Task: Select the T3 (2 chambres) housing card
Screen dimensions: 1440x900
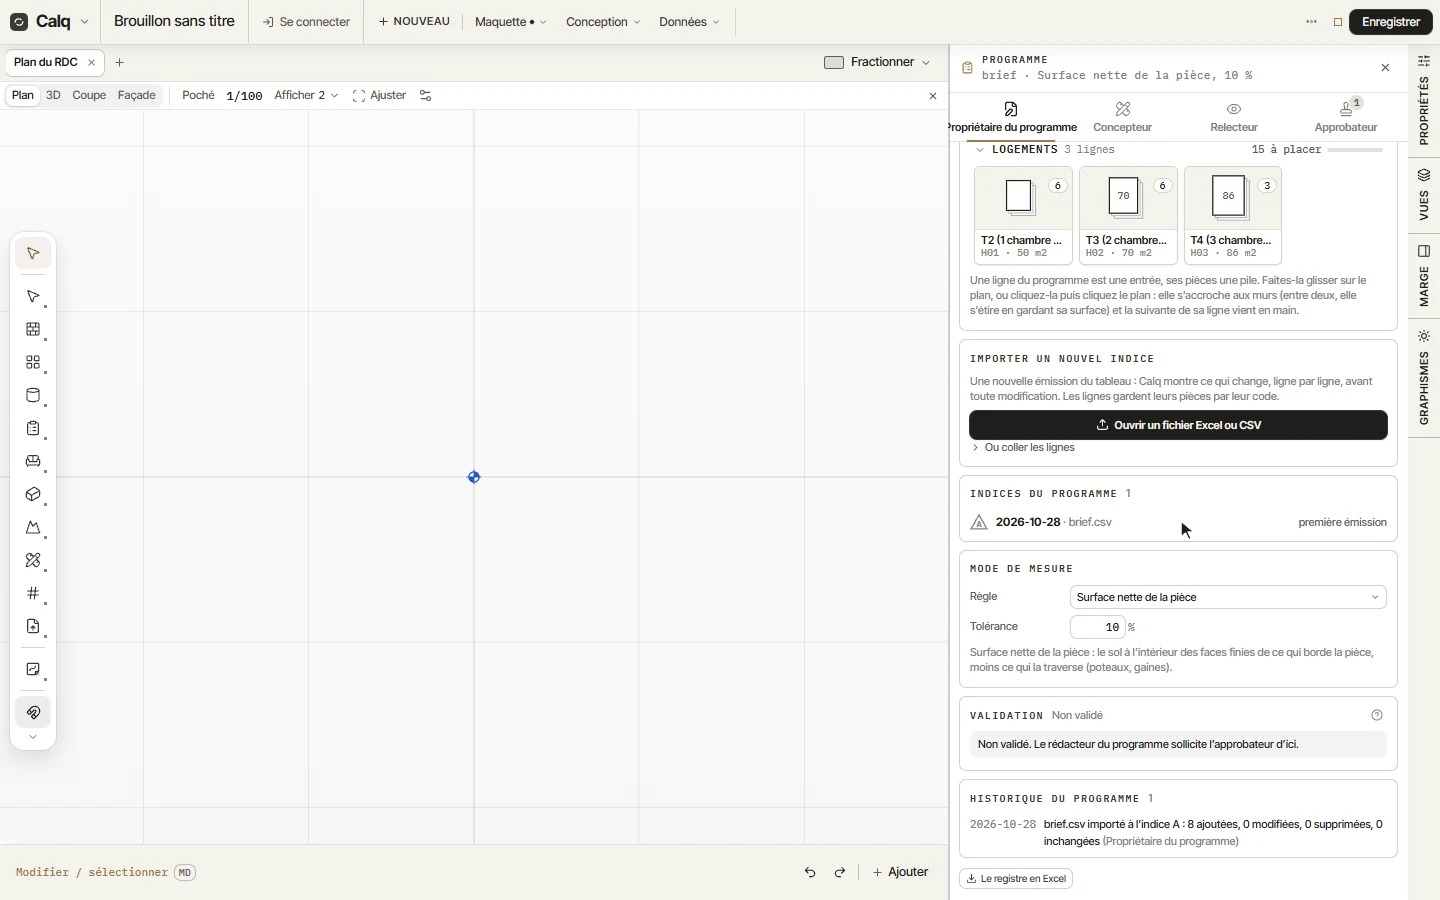Action: pos(1128,215)
